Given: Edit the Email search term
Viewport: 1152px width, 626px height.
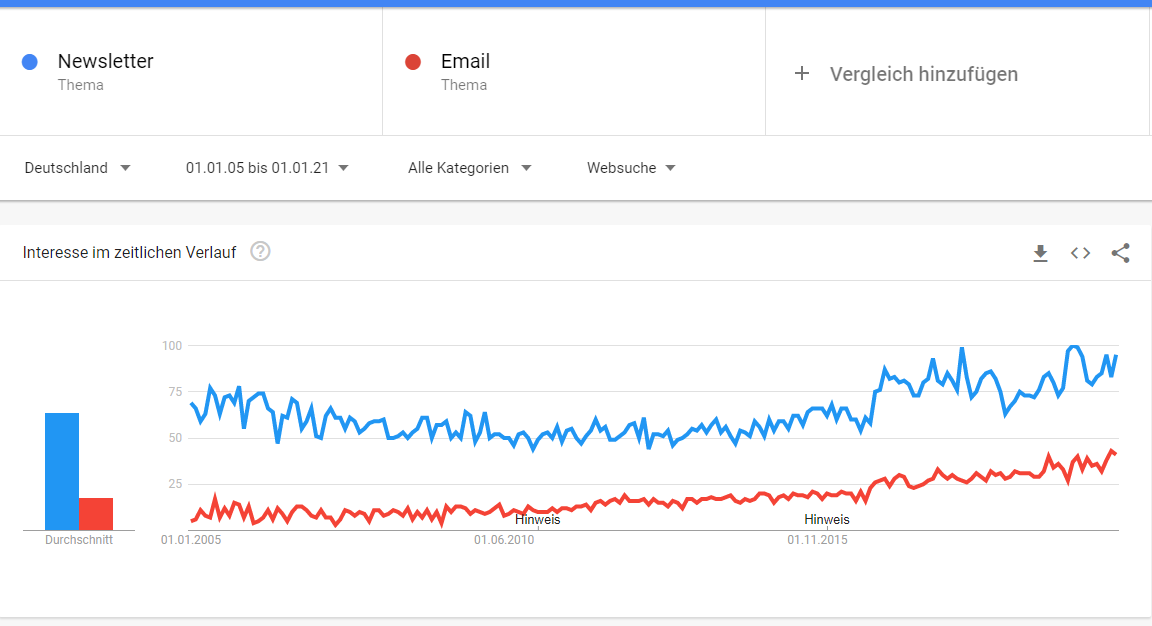Looking at the screenshot, I should (x=465, y=62).
